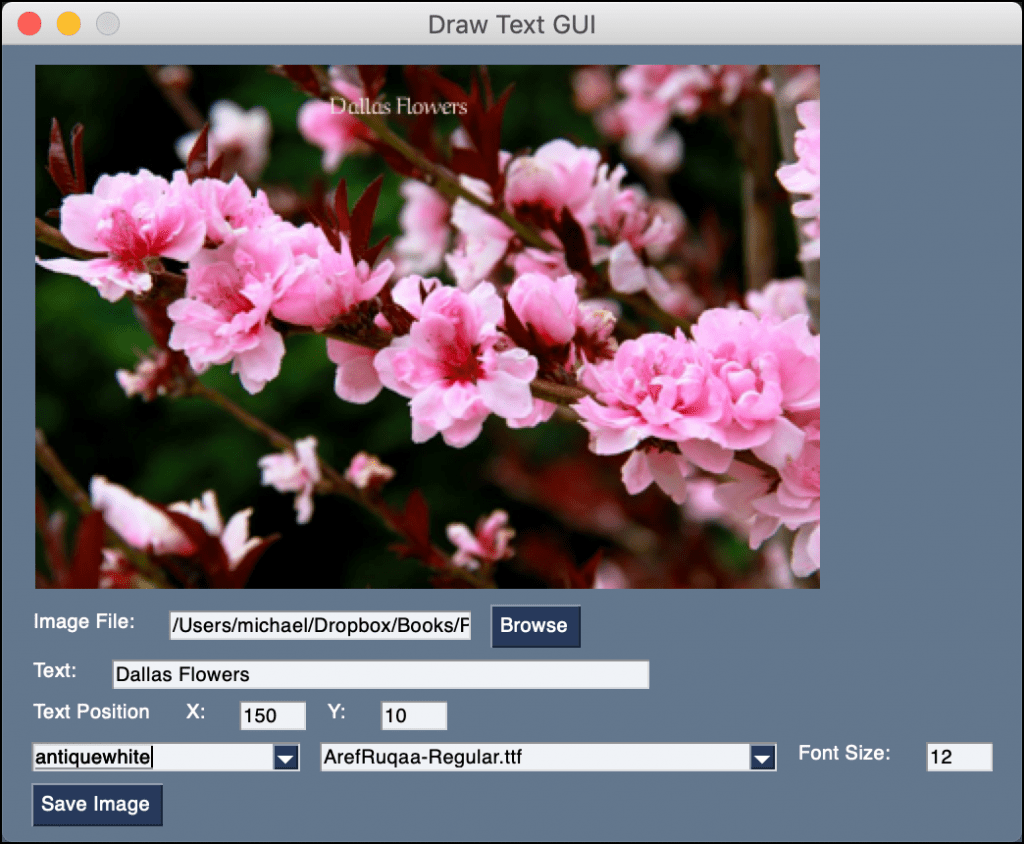Close the Draw Text GUI window

(29, 24)
